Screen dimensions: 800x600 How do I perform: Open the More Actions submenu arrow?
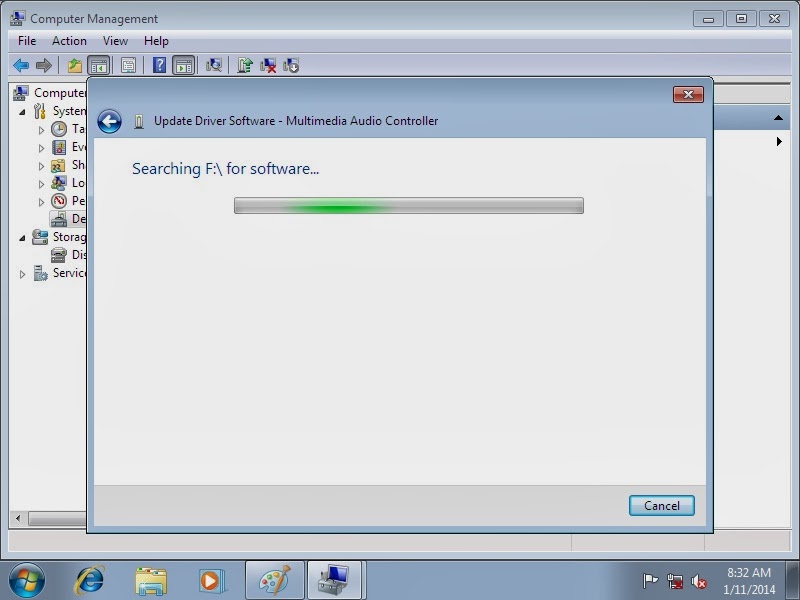click(x=779, y=141)
